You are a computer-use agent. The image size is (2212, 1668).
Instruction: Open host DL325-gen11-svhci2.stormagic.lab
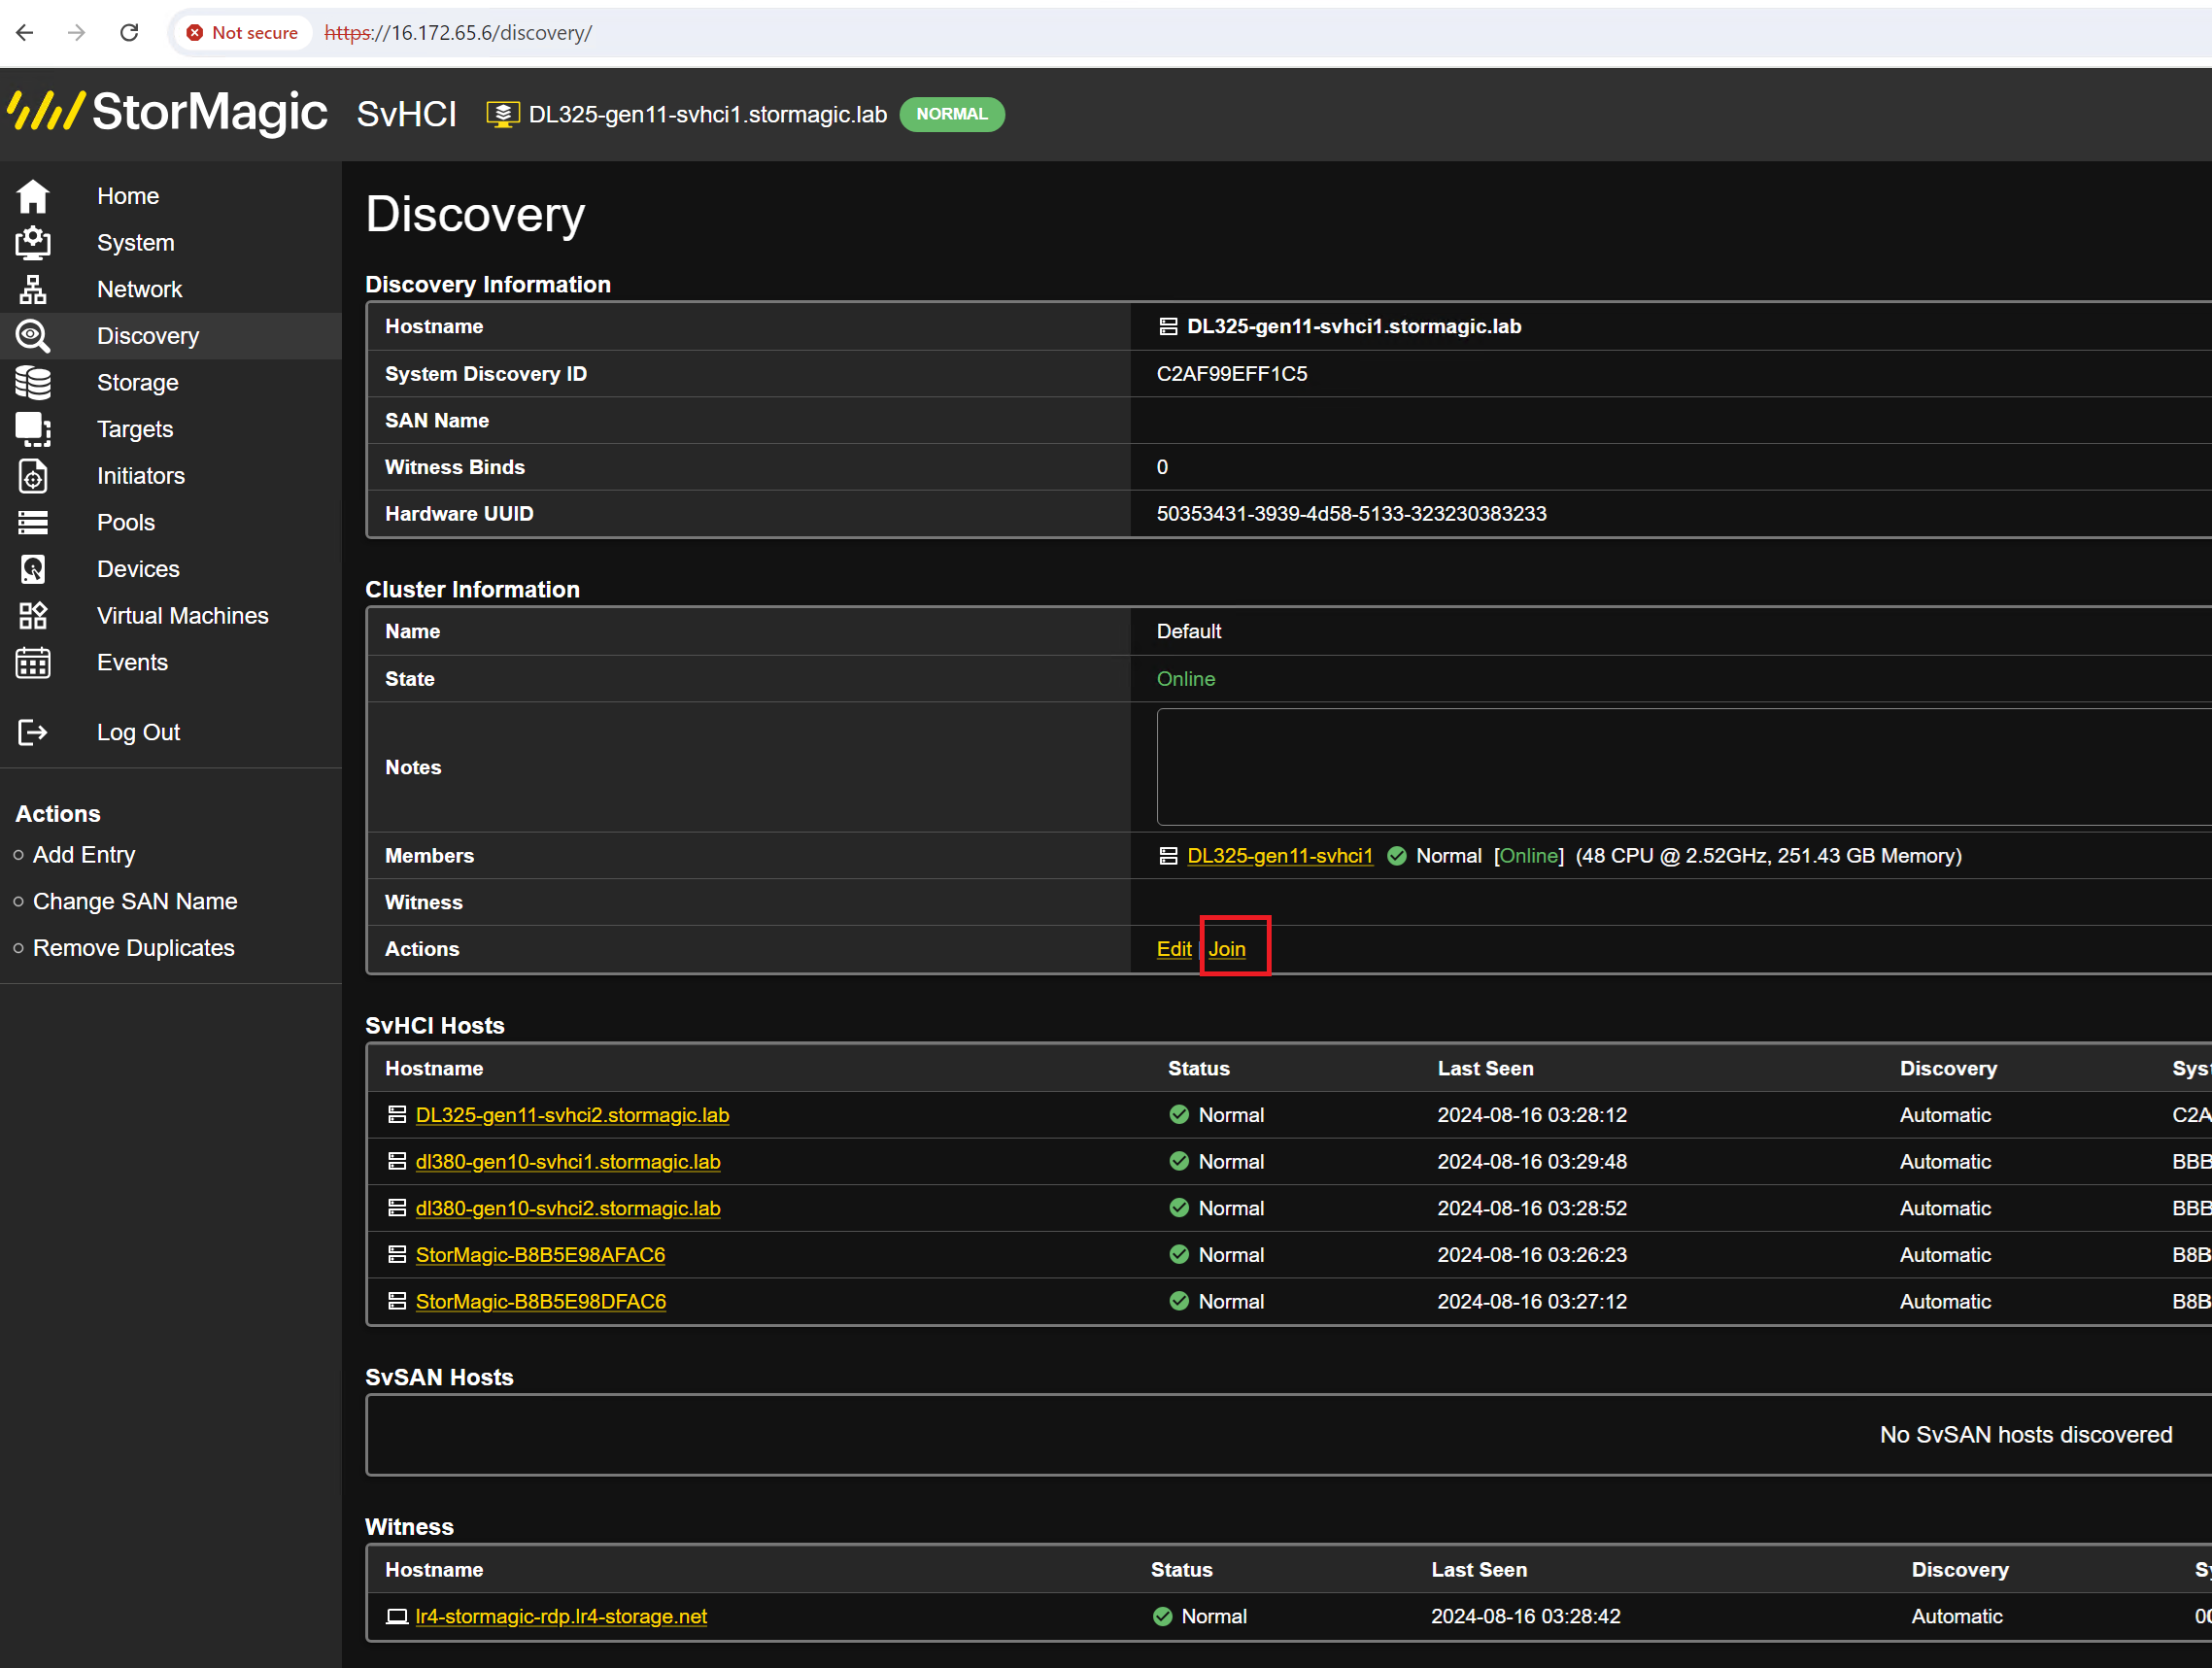point(572,1115)
